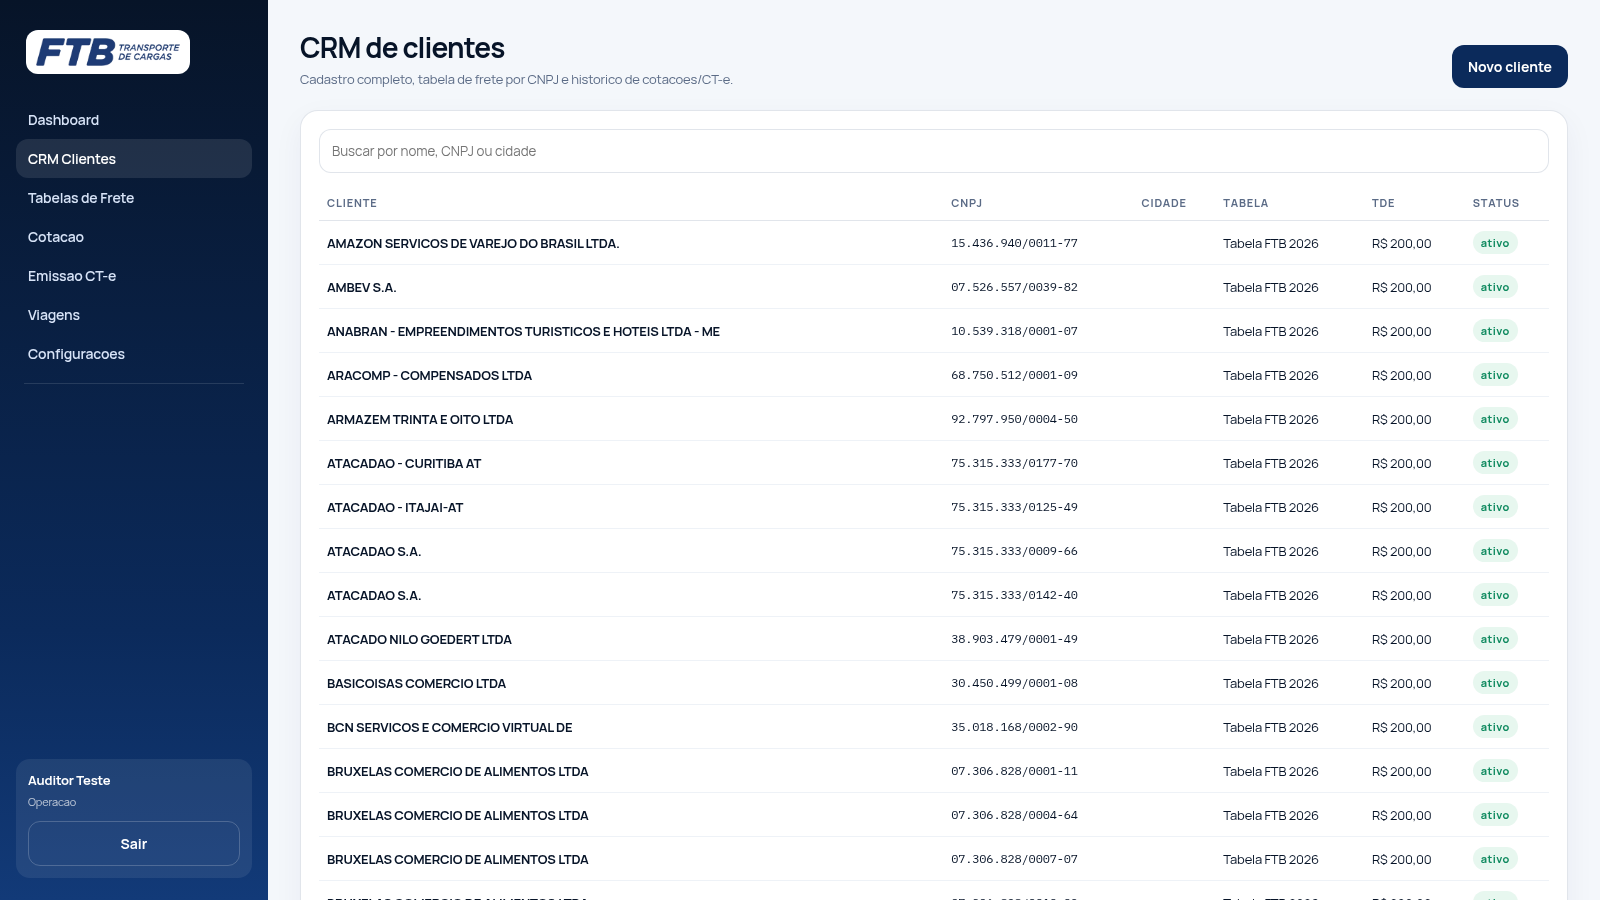This screenshot has height=900, width=1600.
Task: Click CNPJ 75.315.333/0009-66
Action: (x=1014, y=551)
